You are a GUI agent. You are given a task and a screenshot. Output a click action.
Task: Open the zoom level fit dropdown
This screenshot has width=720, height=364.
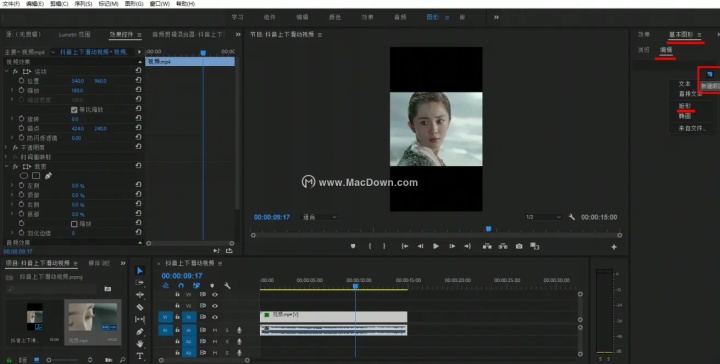tap(320, 217)
